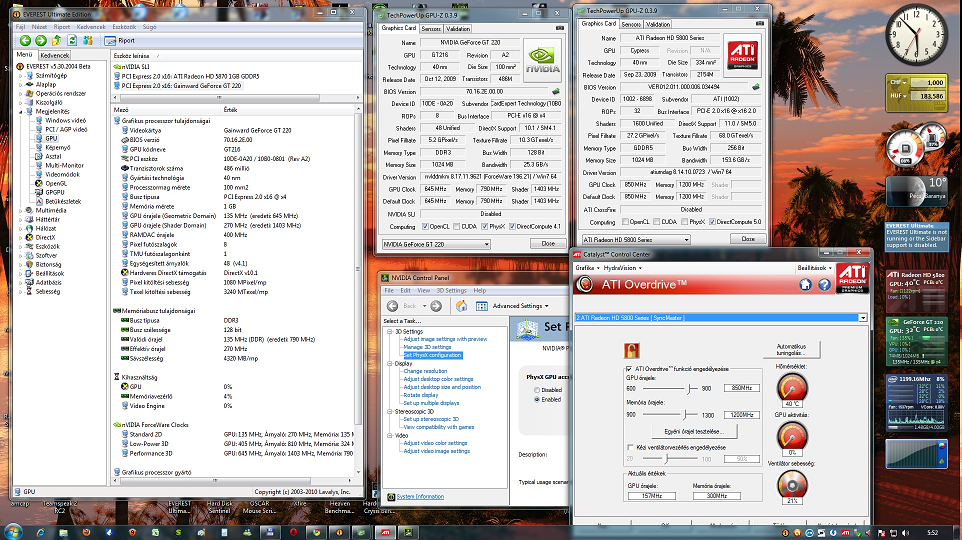
Task: Open Fájl menu in EVEREST
Action: [x=20, y=27]
